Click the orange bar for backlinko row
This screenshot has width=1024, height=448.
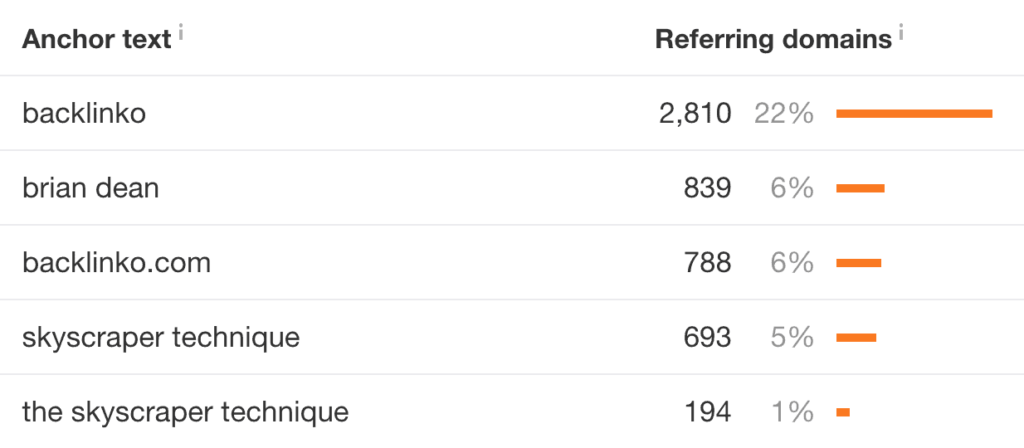tap(914, 114)
